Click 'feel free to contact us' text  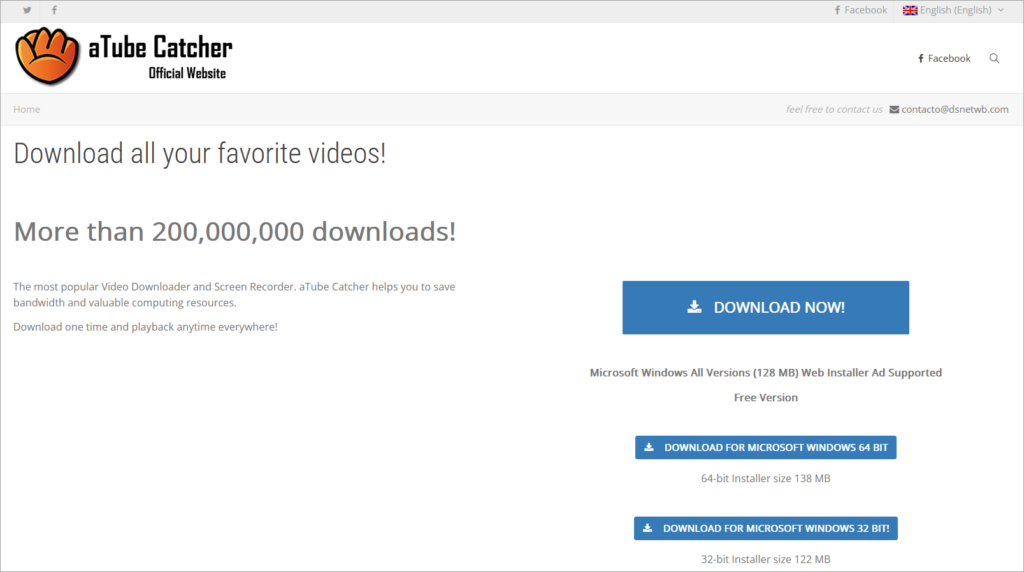[834, 109]
